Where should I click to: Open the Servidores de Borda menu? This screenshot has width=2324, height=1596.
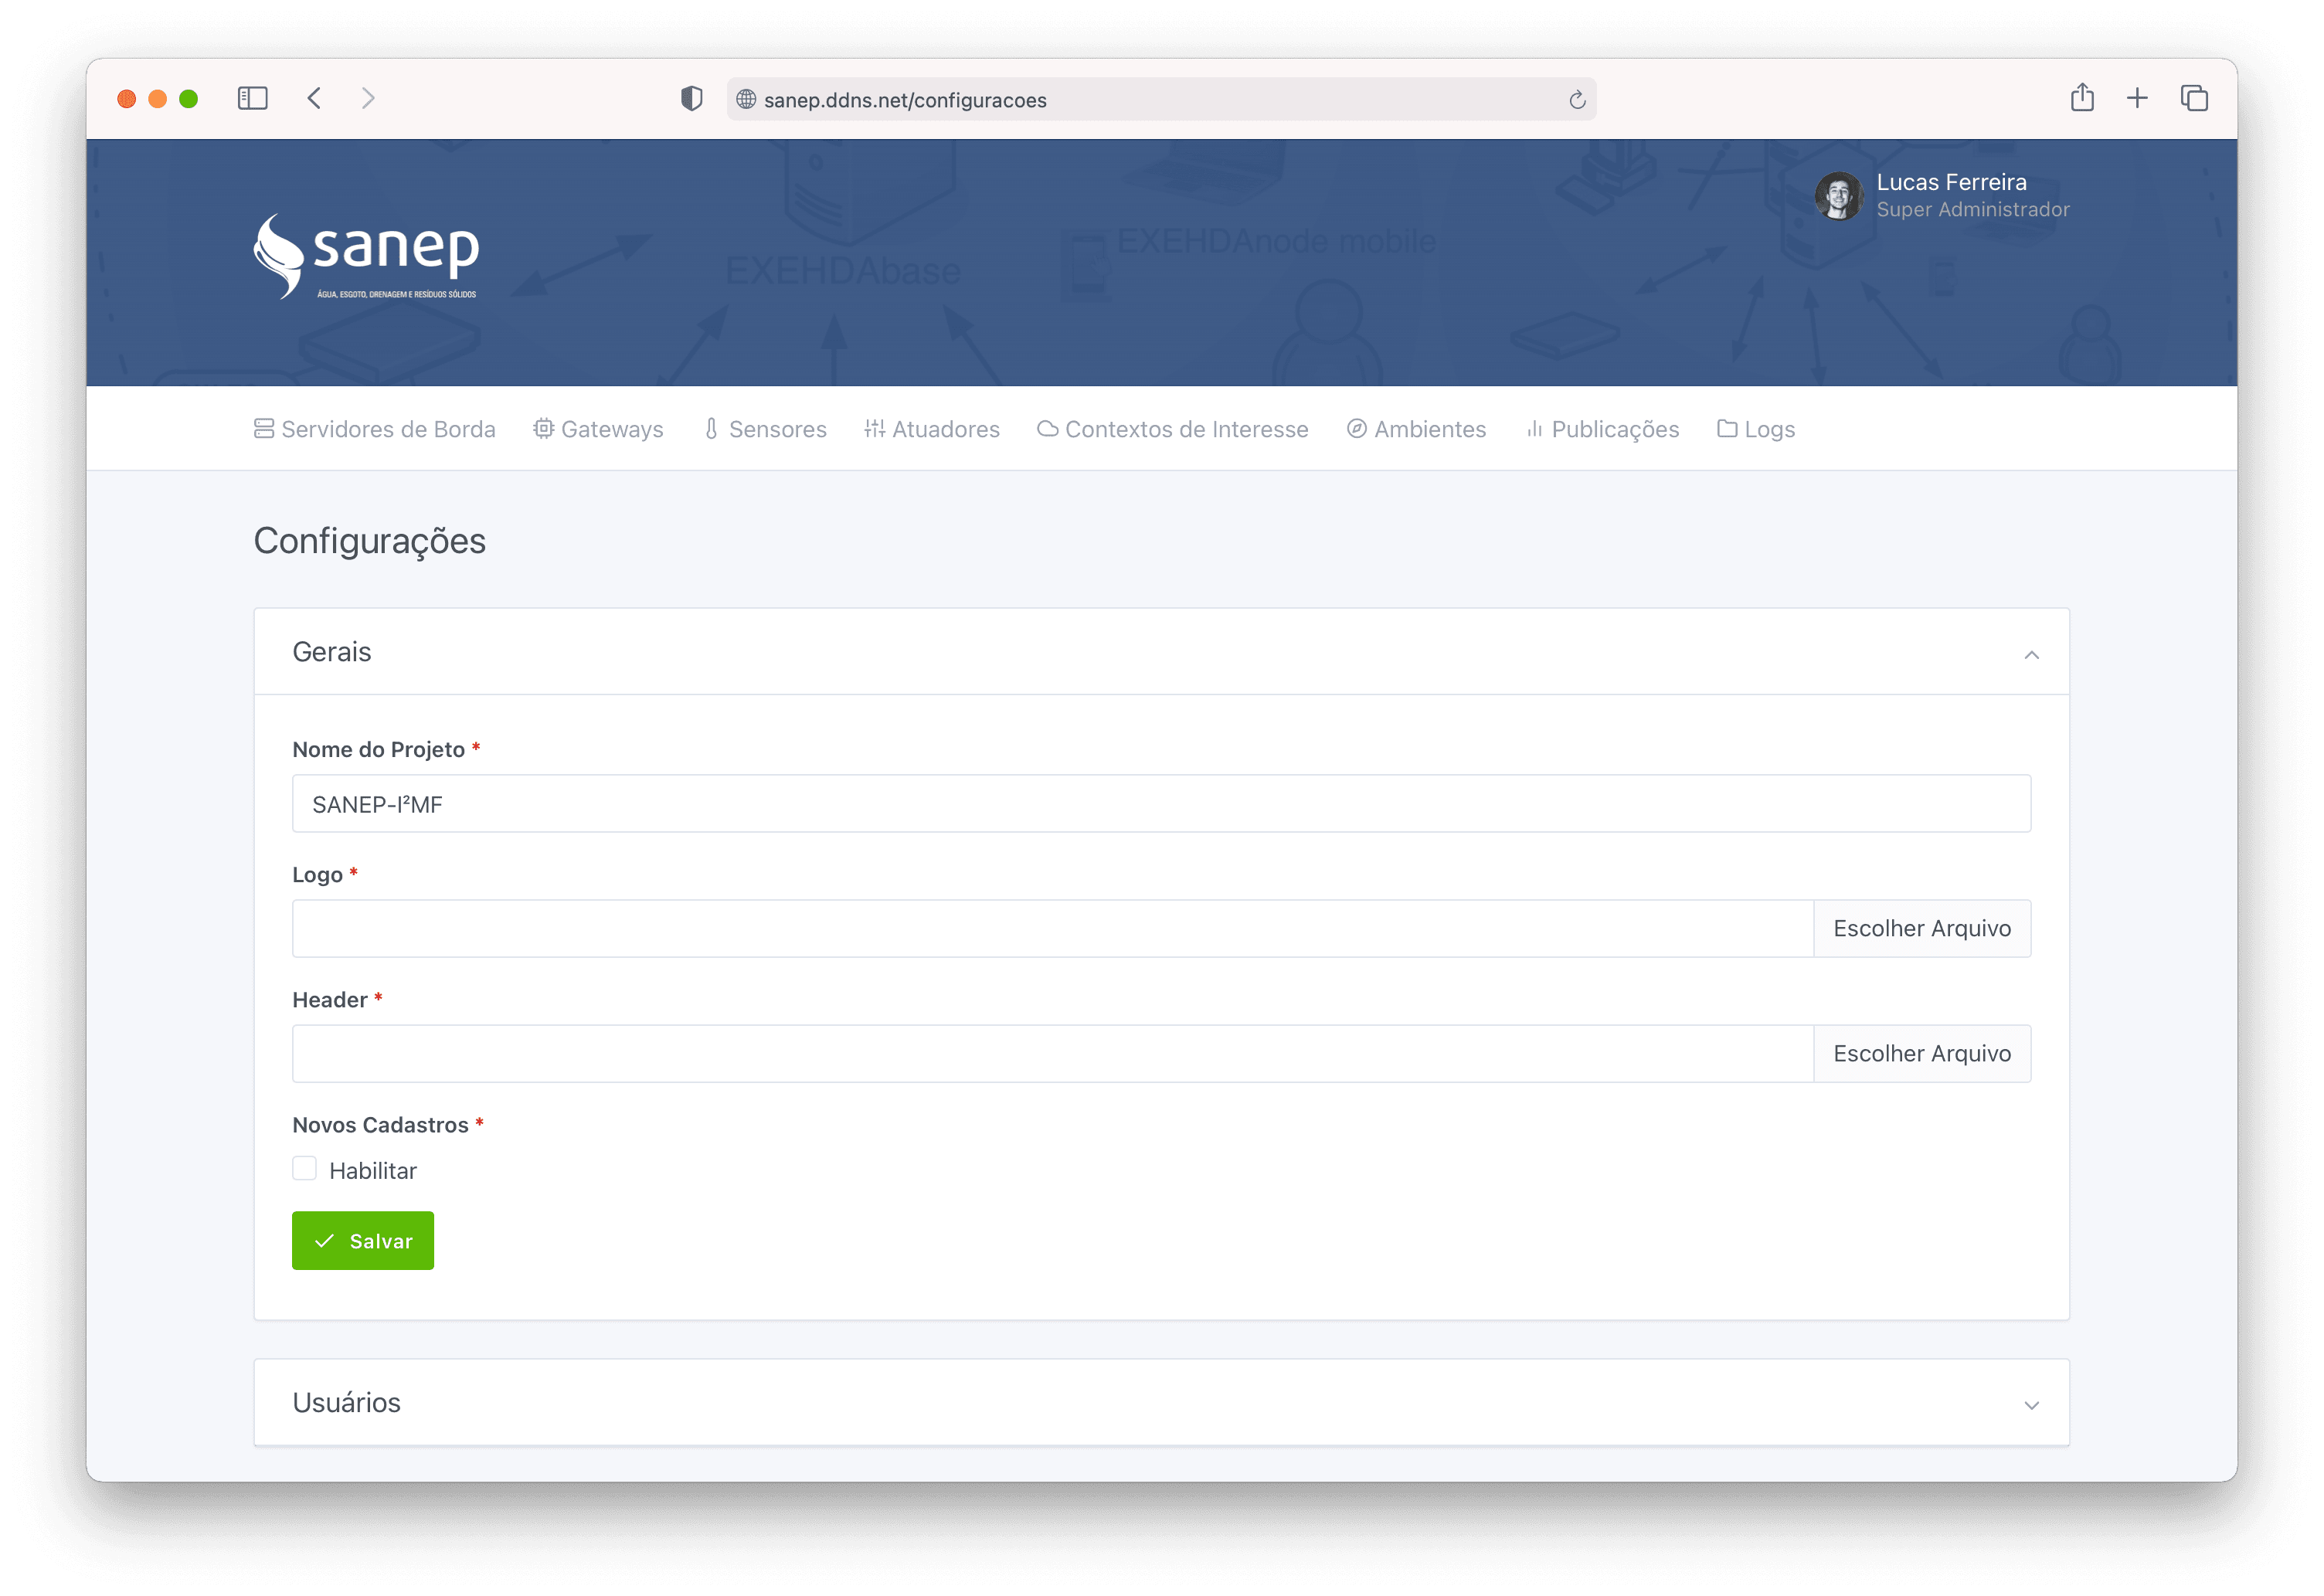click(x=375, y=429)
